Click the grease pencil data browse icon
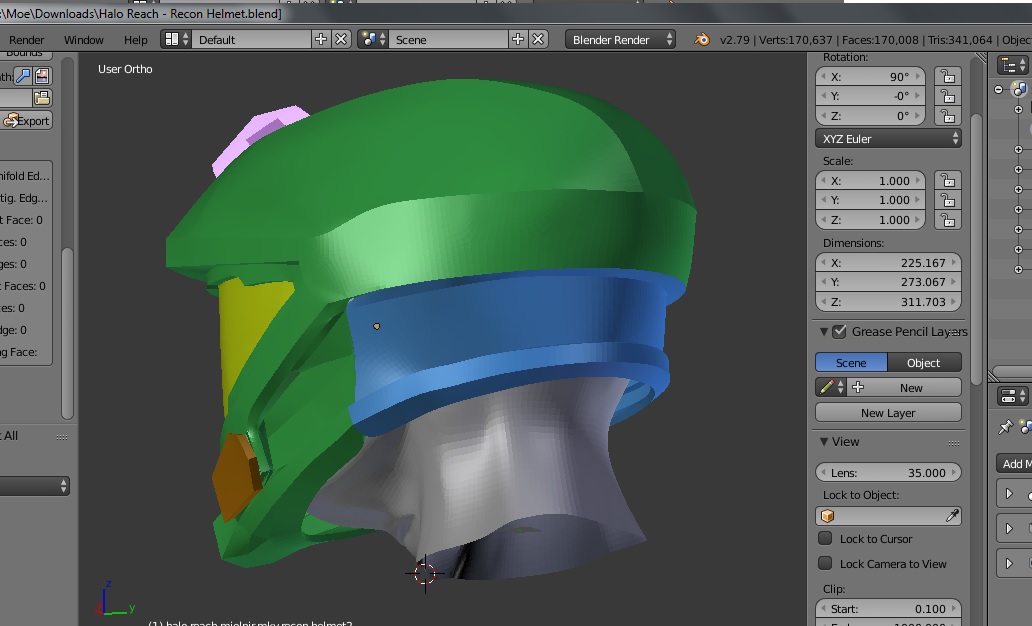The image size is (1032, 626). [830, 388]
